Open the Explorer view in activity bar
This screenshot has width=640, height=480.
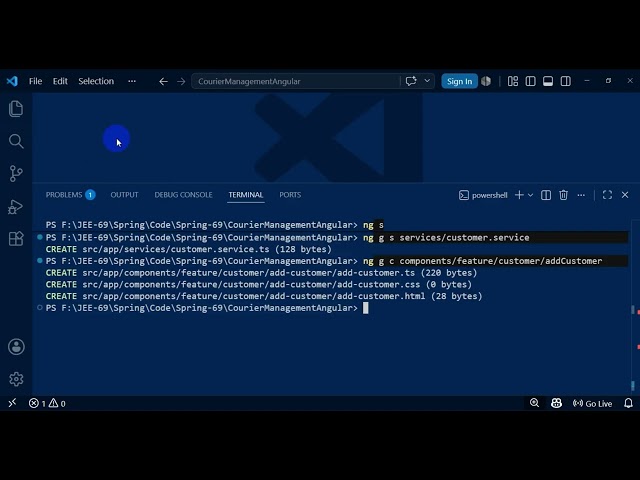tap(16, 109)
